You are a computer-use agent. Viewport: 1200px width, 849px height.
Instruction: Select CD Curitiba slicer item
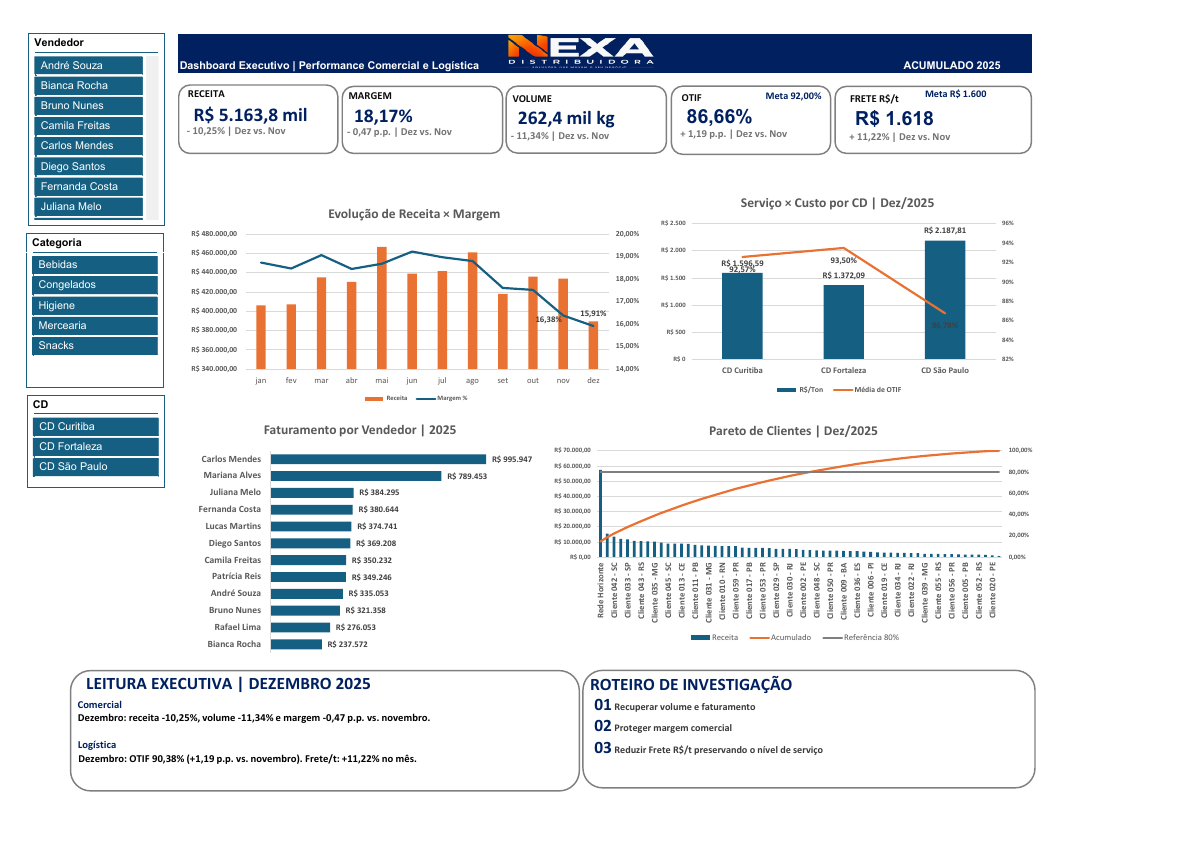pyautogui.click(x=96, y=427)
